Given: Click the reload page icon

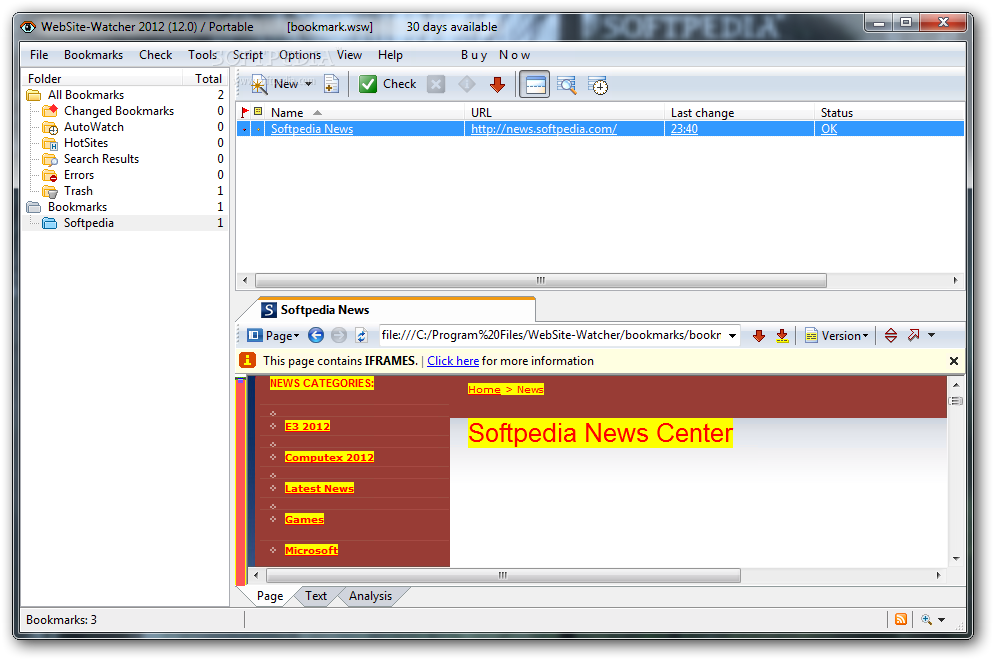Looking at the screenshot, I should [x=361, y=335].
